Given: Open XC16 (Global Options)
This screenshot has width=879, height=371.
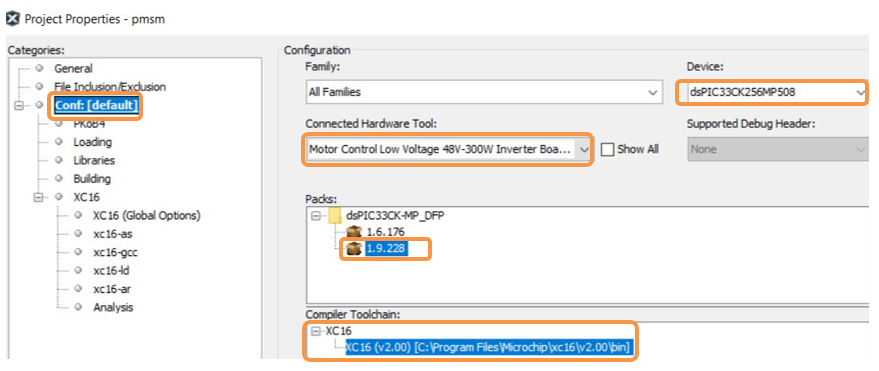Looking at the screenshot, I should [x=146, y=215].
